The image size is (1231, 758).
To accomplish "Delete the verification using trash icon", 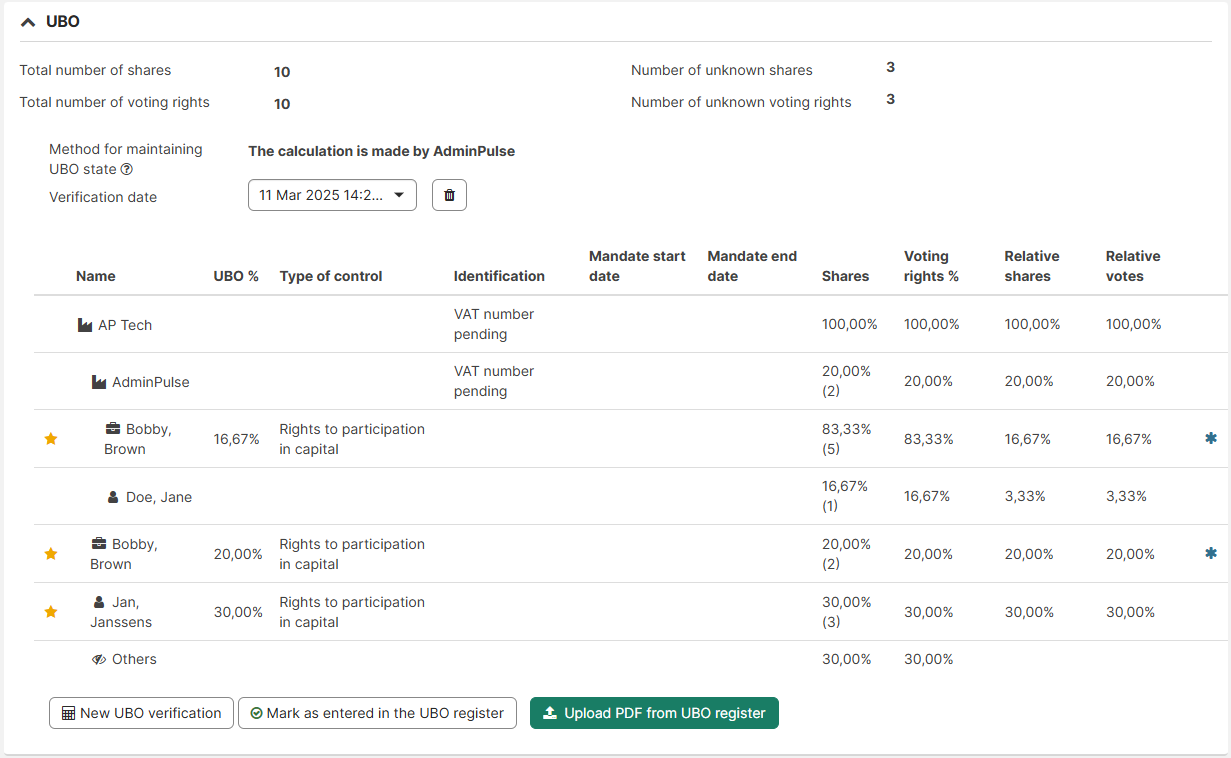I will click(x=449, y=196).
